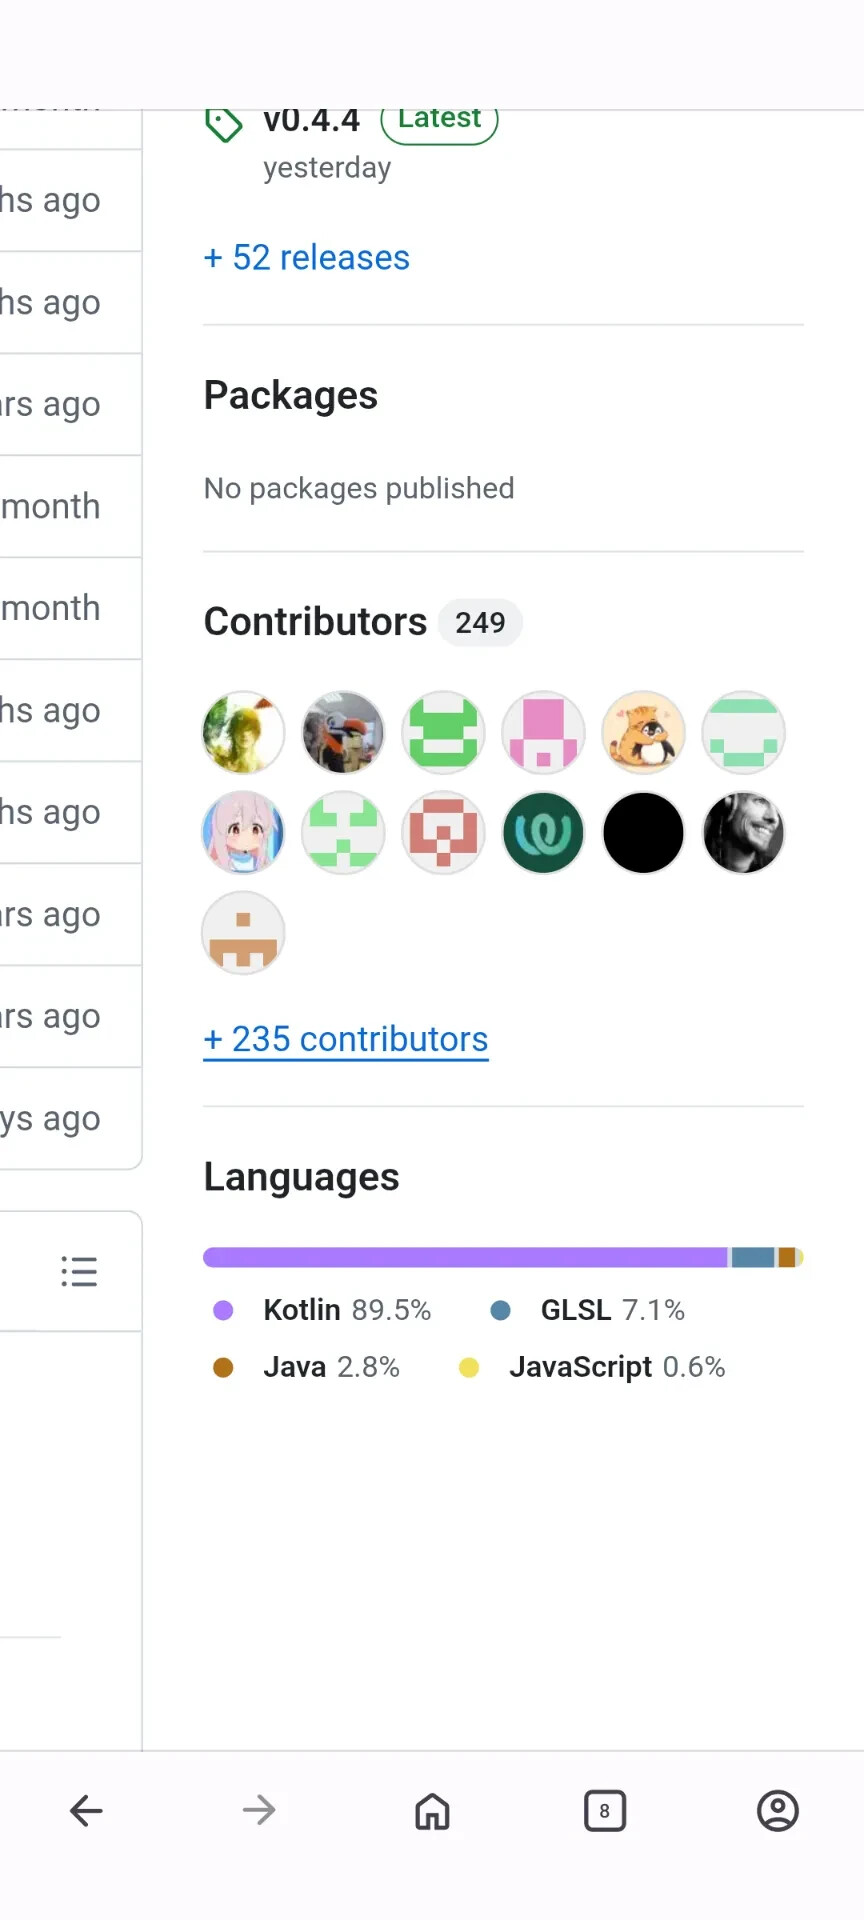
Task: Open the pink-haired anime contributor avatar
Action: [x=243, y=833]
